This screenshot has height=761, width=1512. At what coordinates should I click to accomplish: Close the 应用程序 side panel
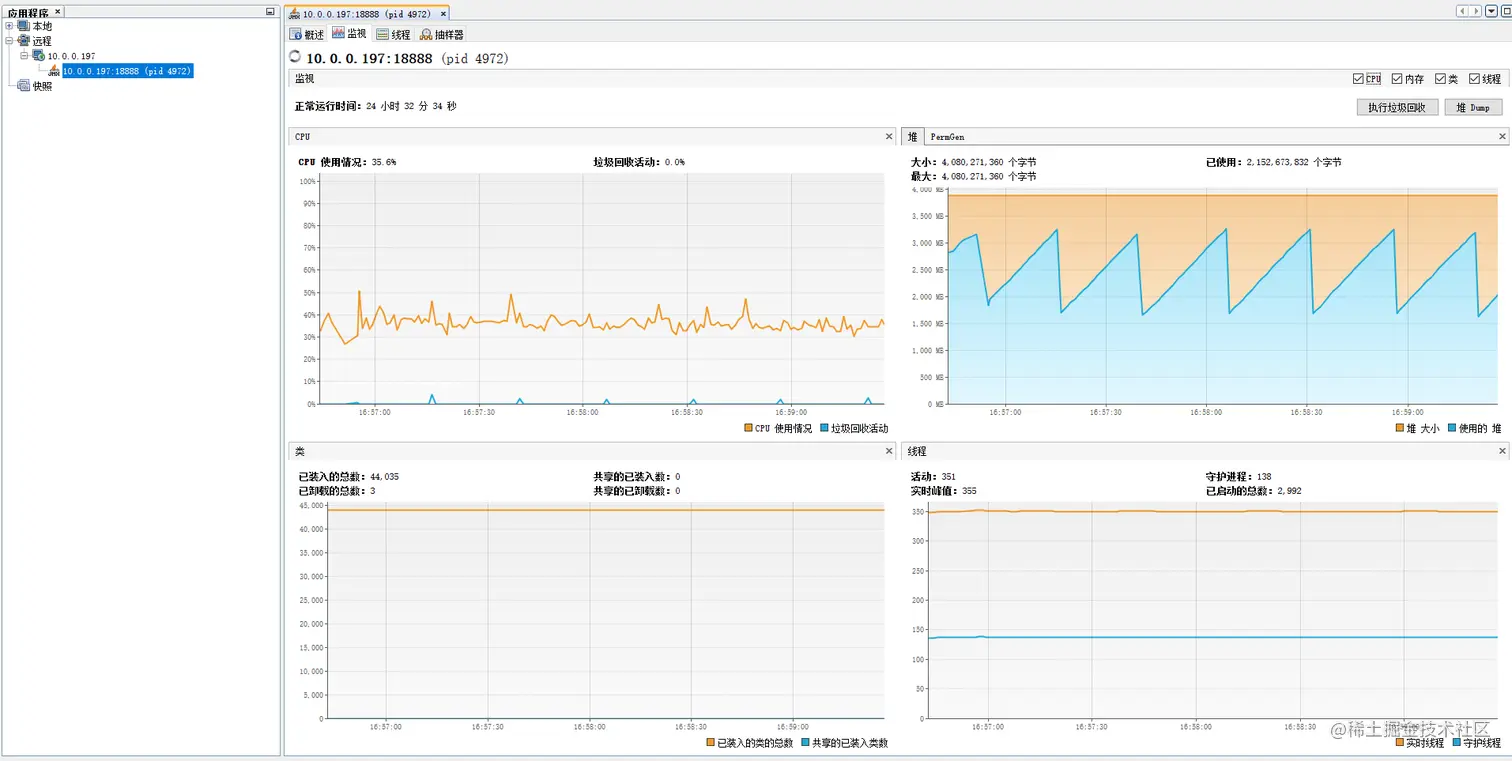point(57,12)
